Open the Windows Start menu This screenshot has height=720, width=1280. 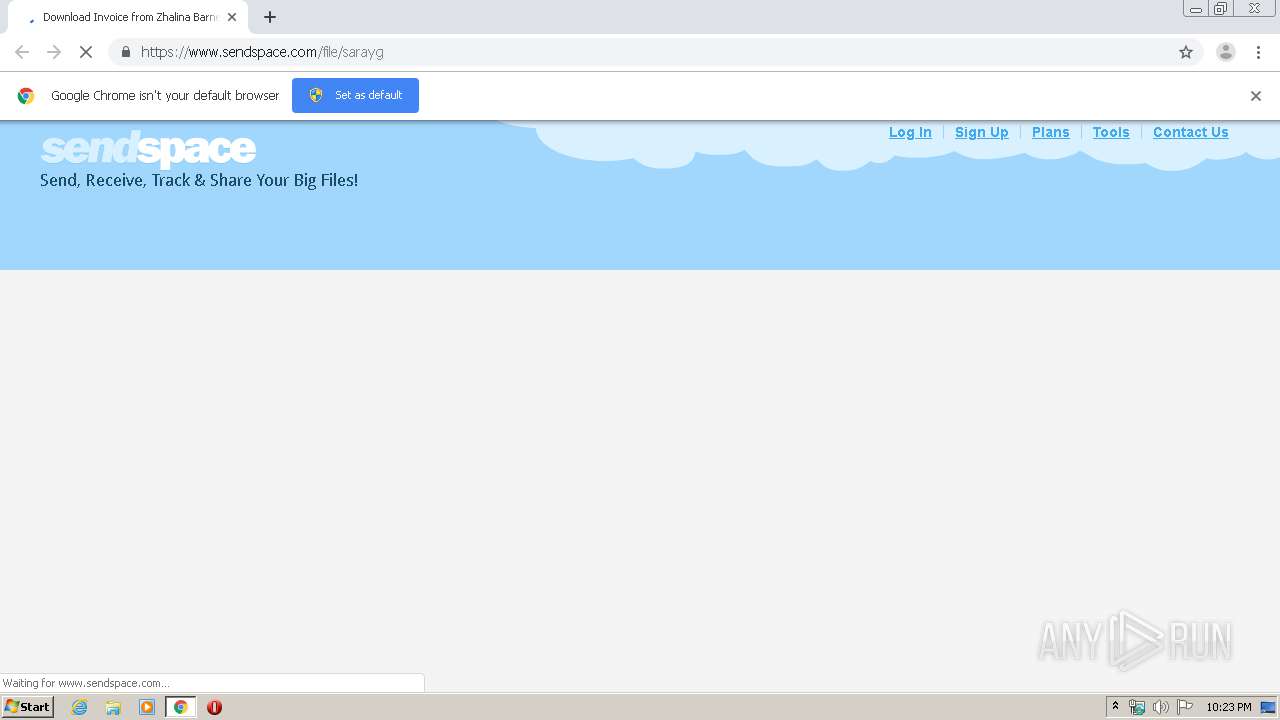[28, 707]
